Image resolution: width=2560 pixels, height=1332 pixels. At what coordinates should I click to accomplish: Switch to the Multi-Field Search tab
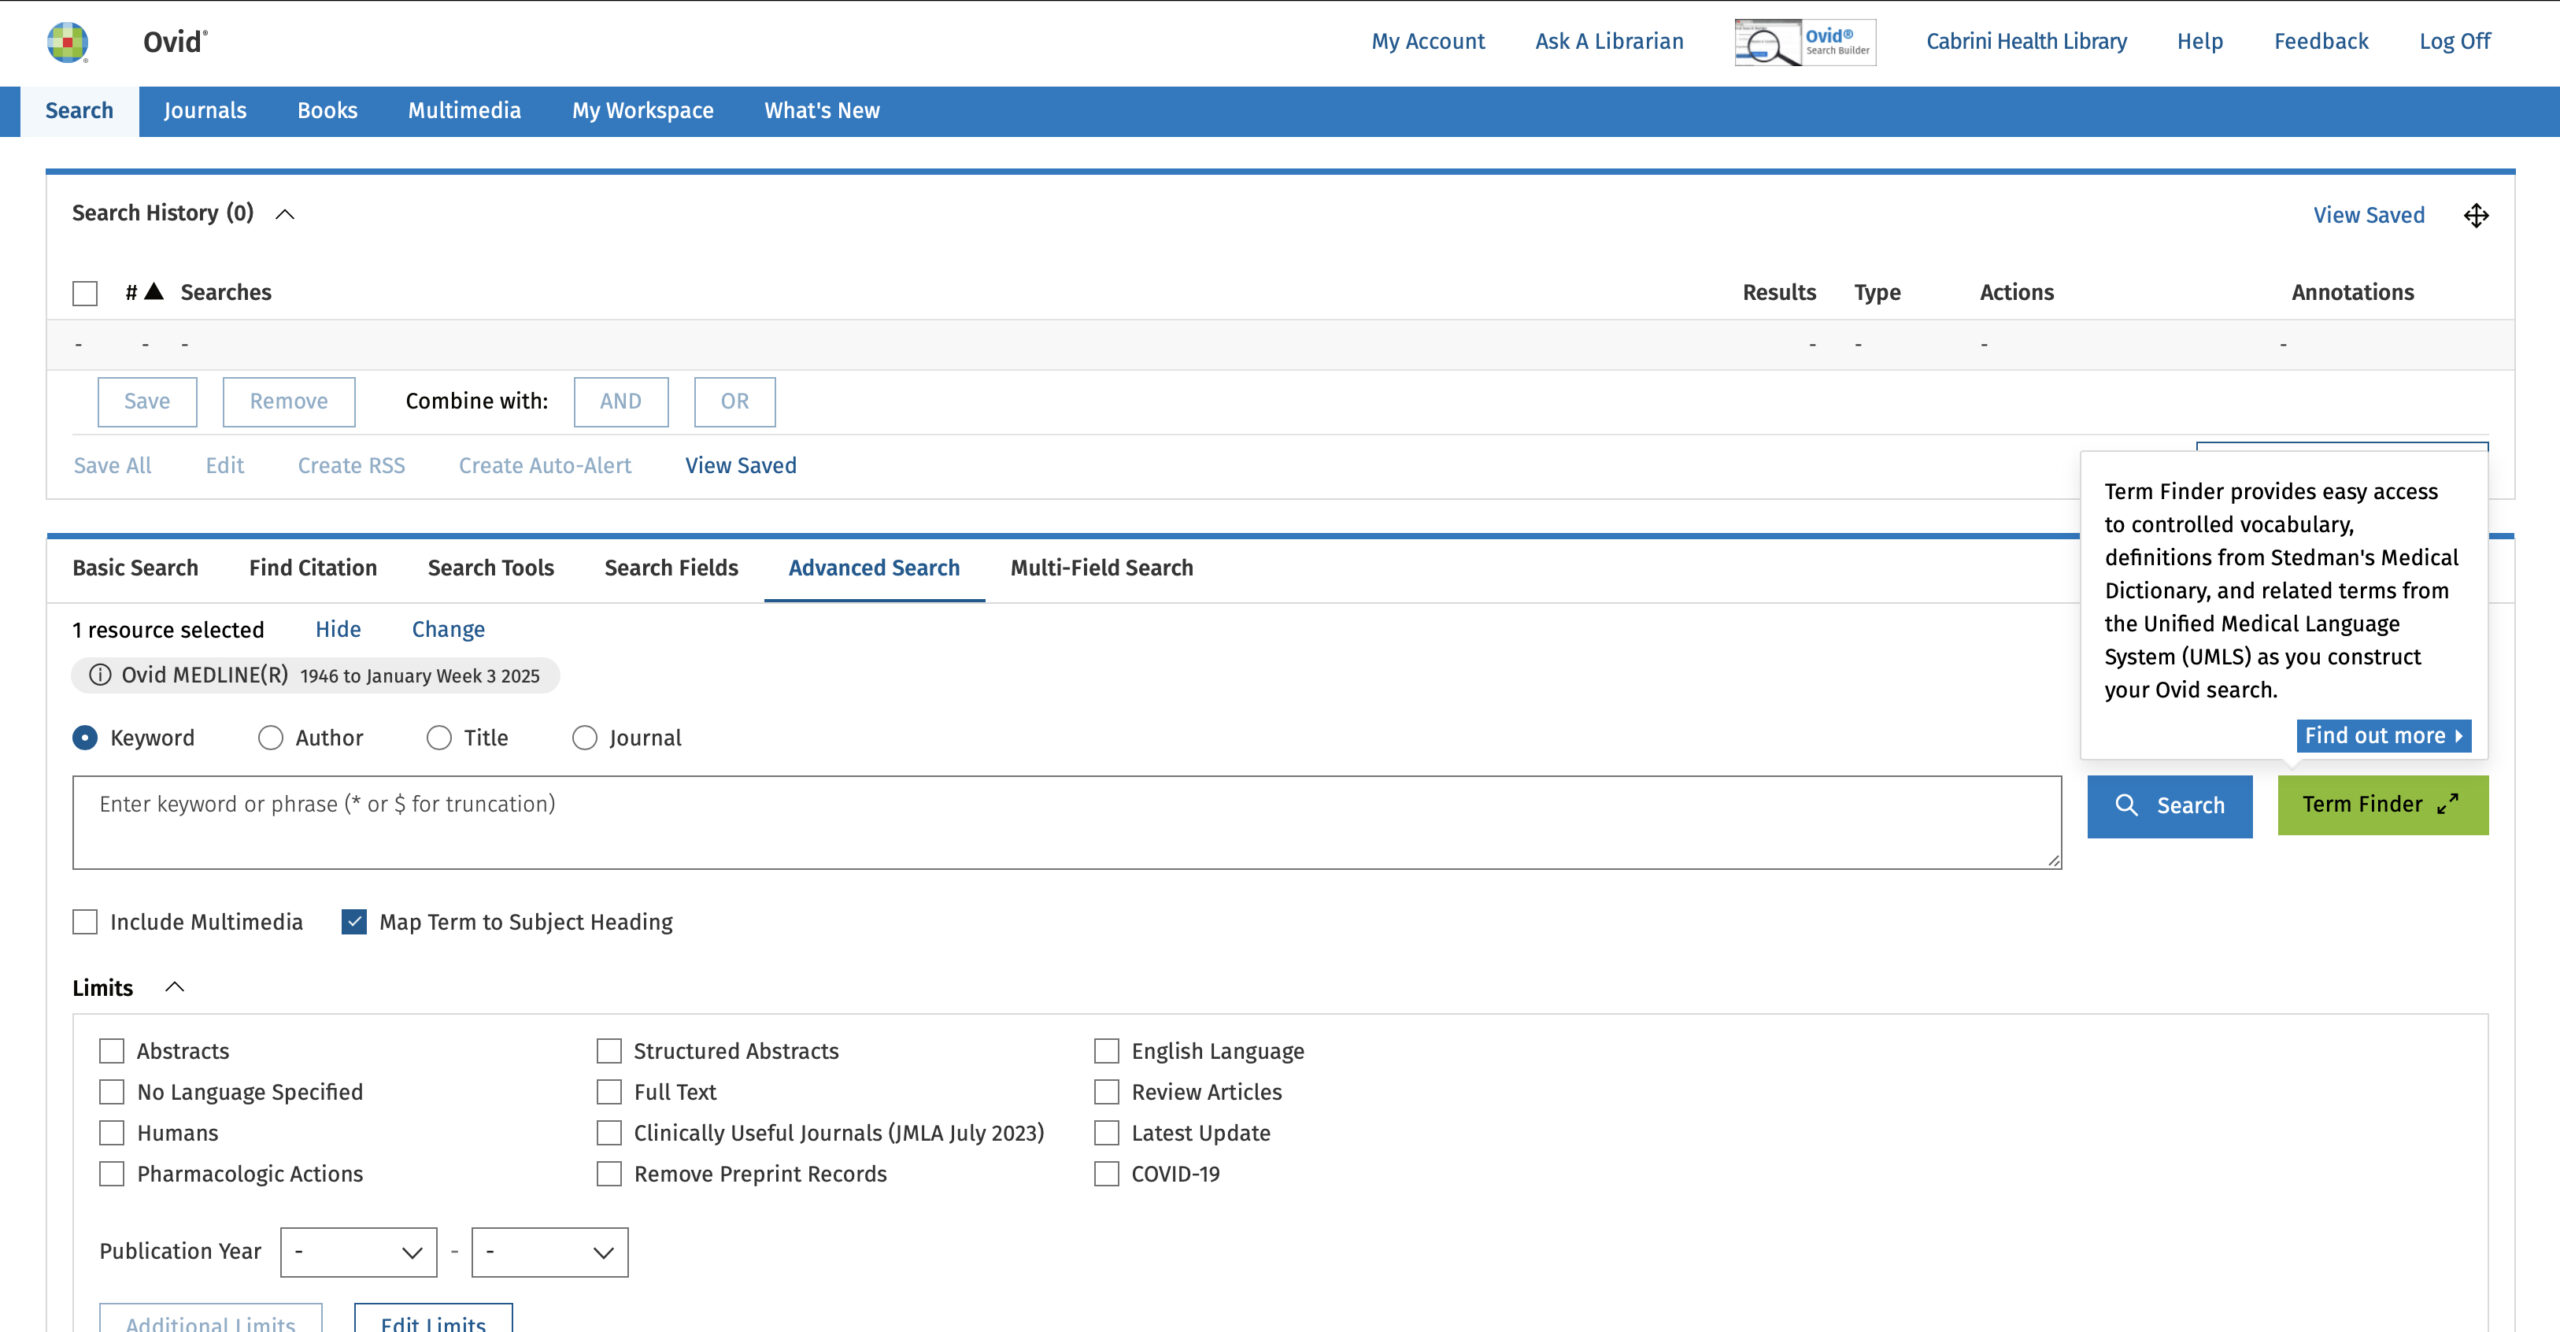pos(1101,568)
